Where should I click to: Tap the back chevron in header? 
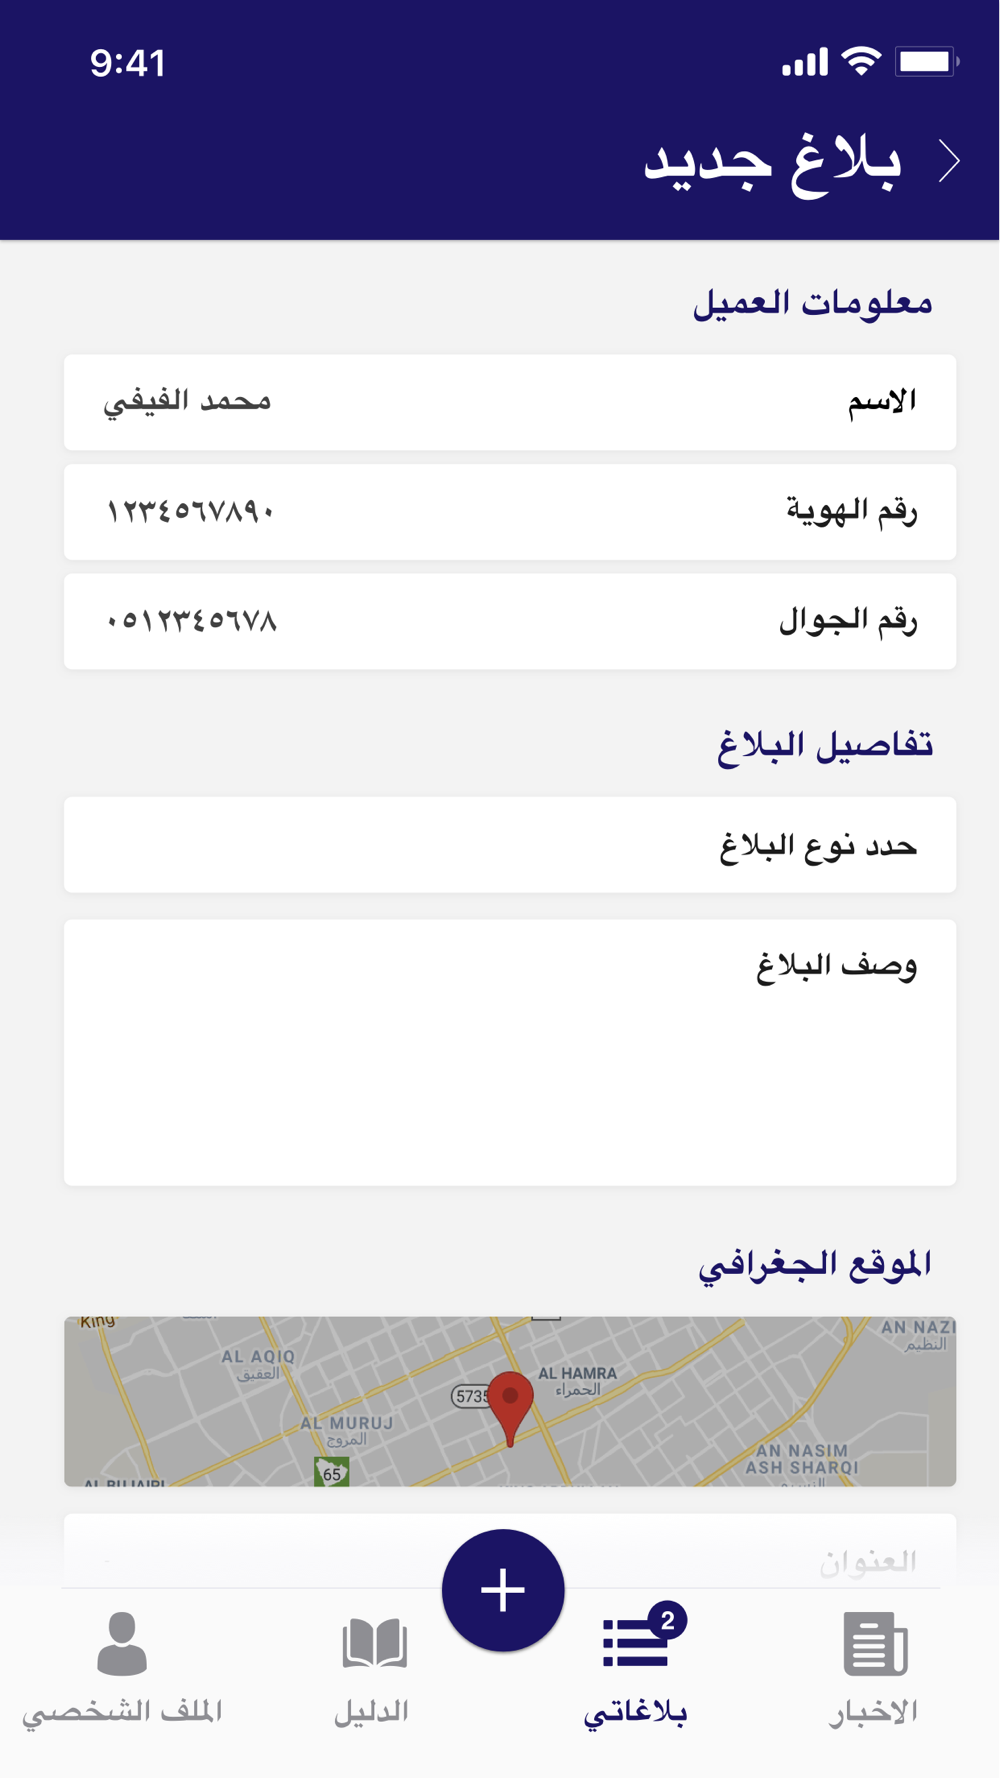949,161
